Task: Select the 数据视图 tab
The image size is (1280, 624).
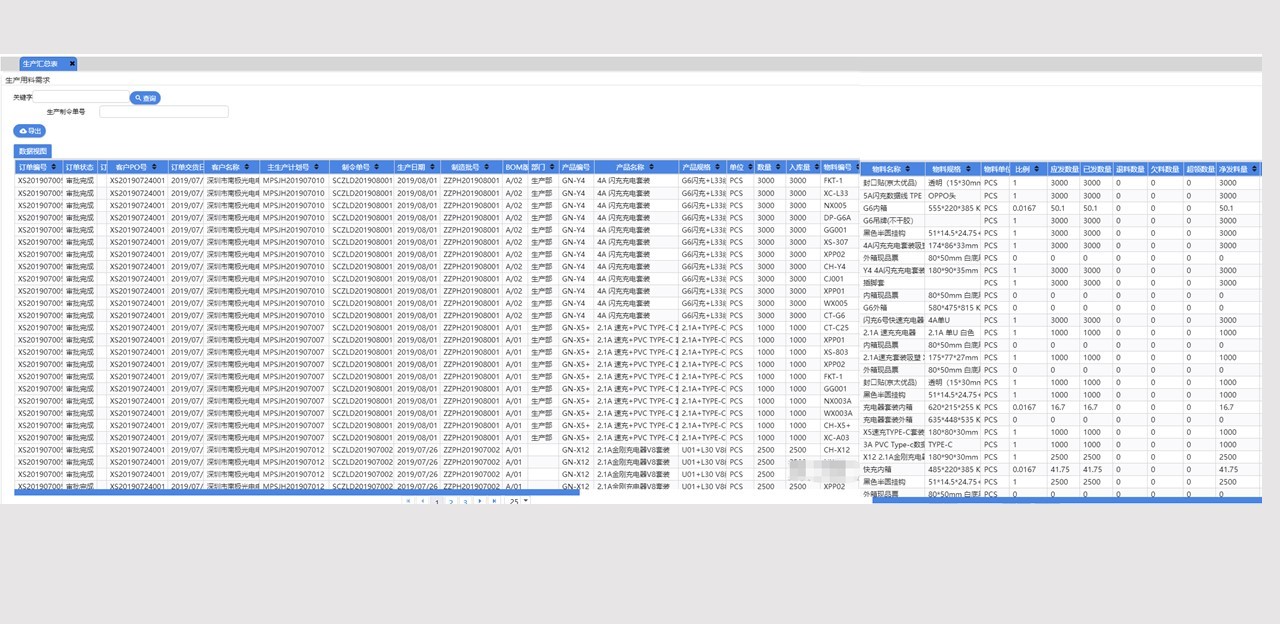Action: pos(32,151)
